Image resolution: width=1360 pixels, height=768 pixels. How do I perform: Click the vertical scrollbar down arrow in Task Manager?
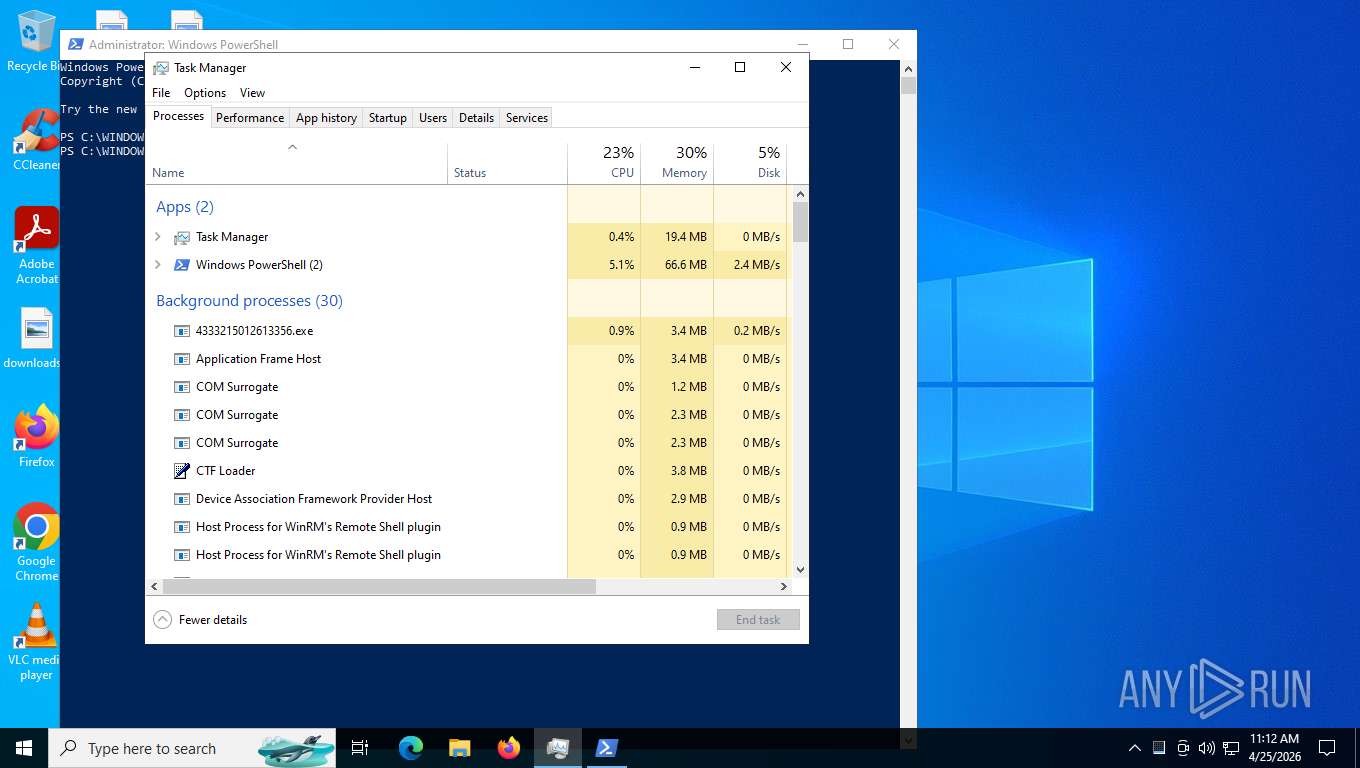tap(800, 570)
